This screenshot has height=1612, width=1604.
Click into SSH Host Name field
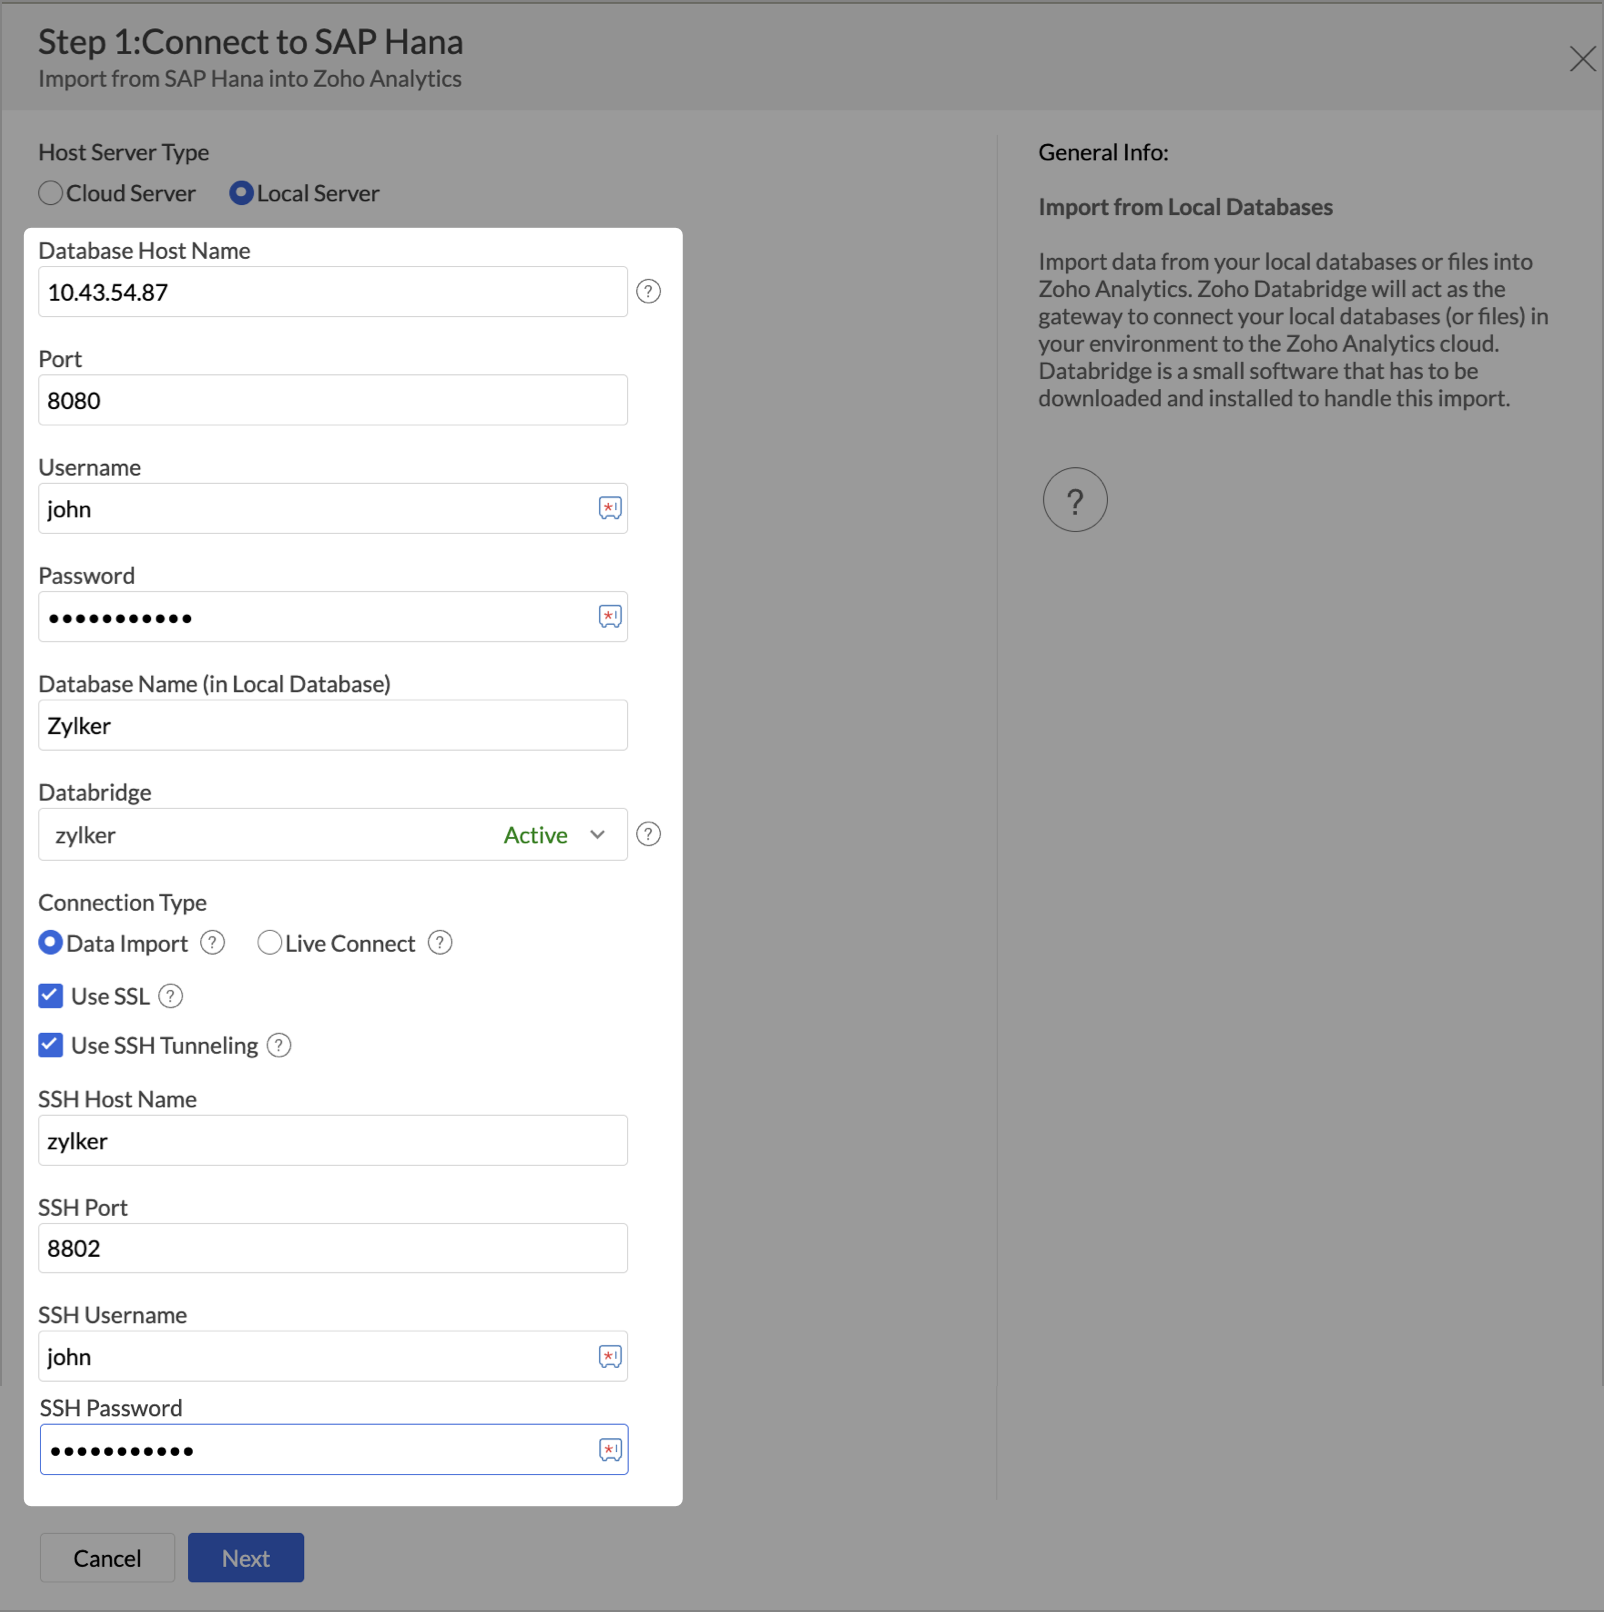[332, 1141]
